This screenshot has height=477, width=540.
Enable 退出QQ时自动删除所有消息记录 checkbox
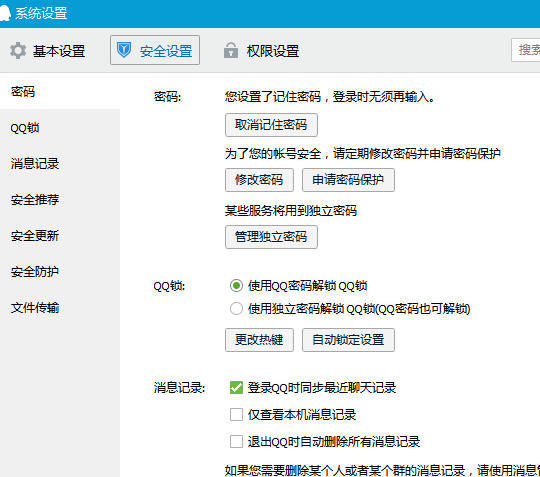coord(236,442)
